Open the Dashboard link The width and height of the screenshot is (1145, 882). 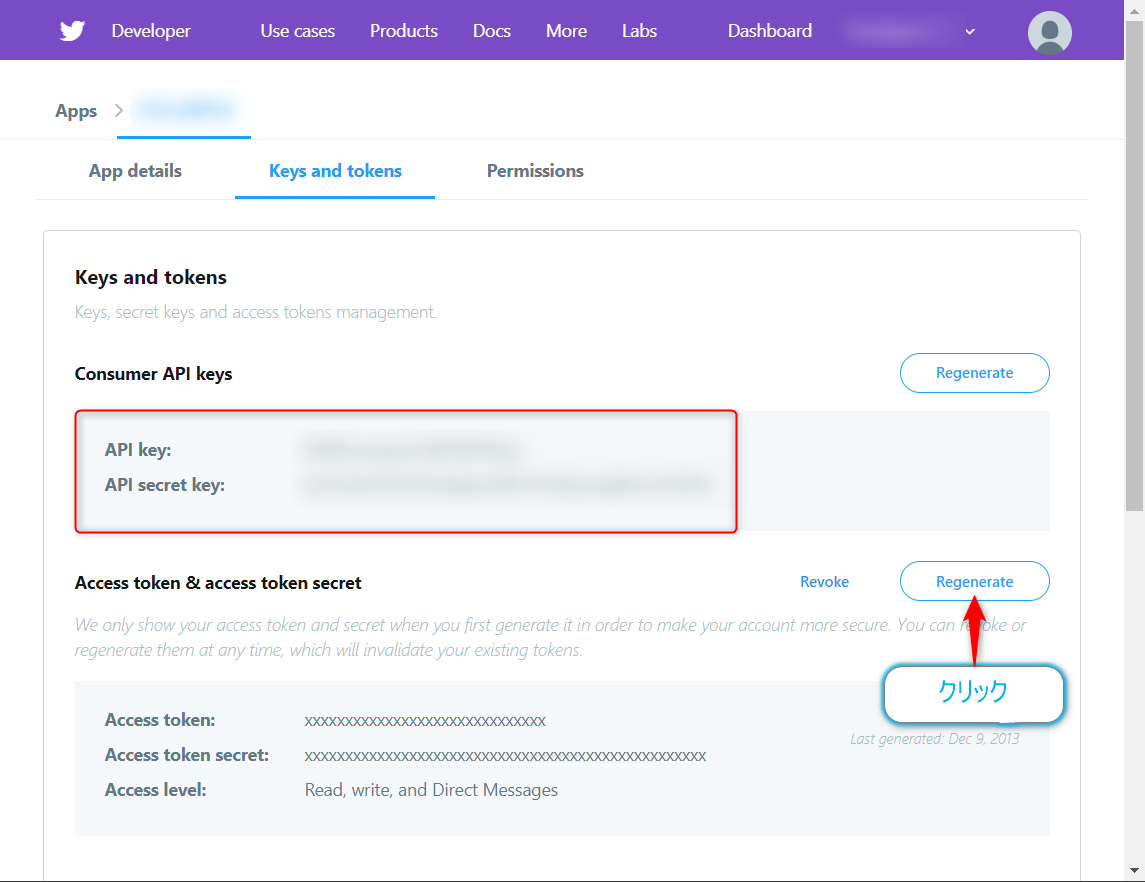tap(770, 31)
